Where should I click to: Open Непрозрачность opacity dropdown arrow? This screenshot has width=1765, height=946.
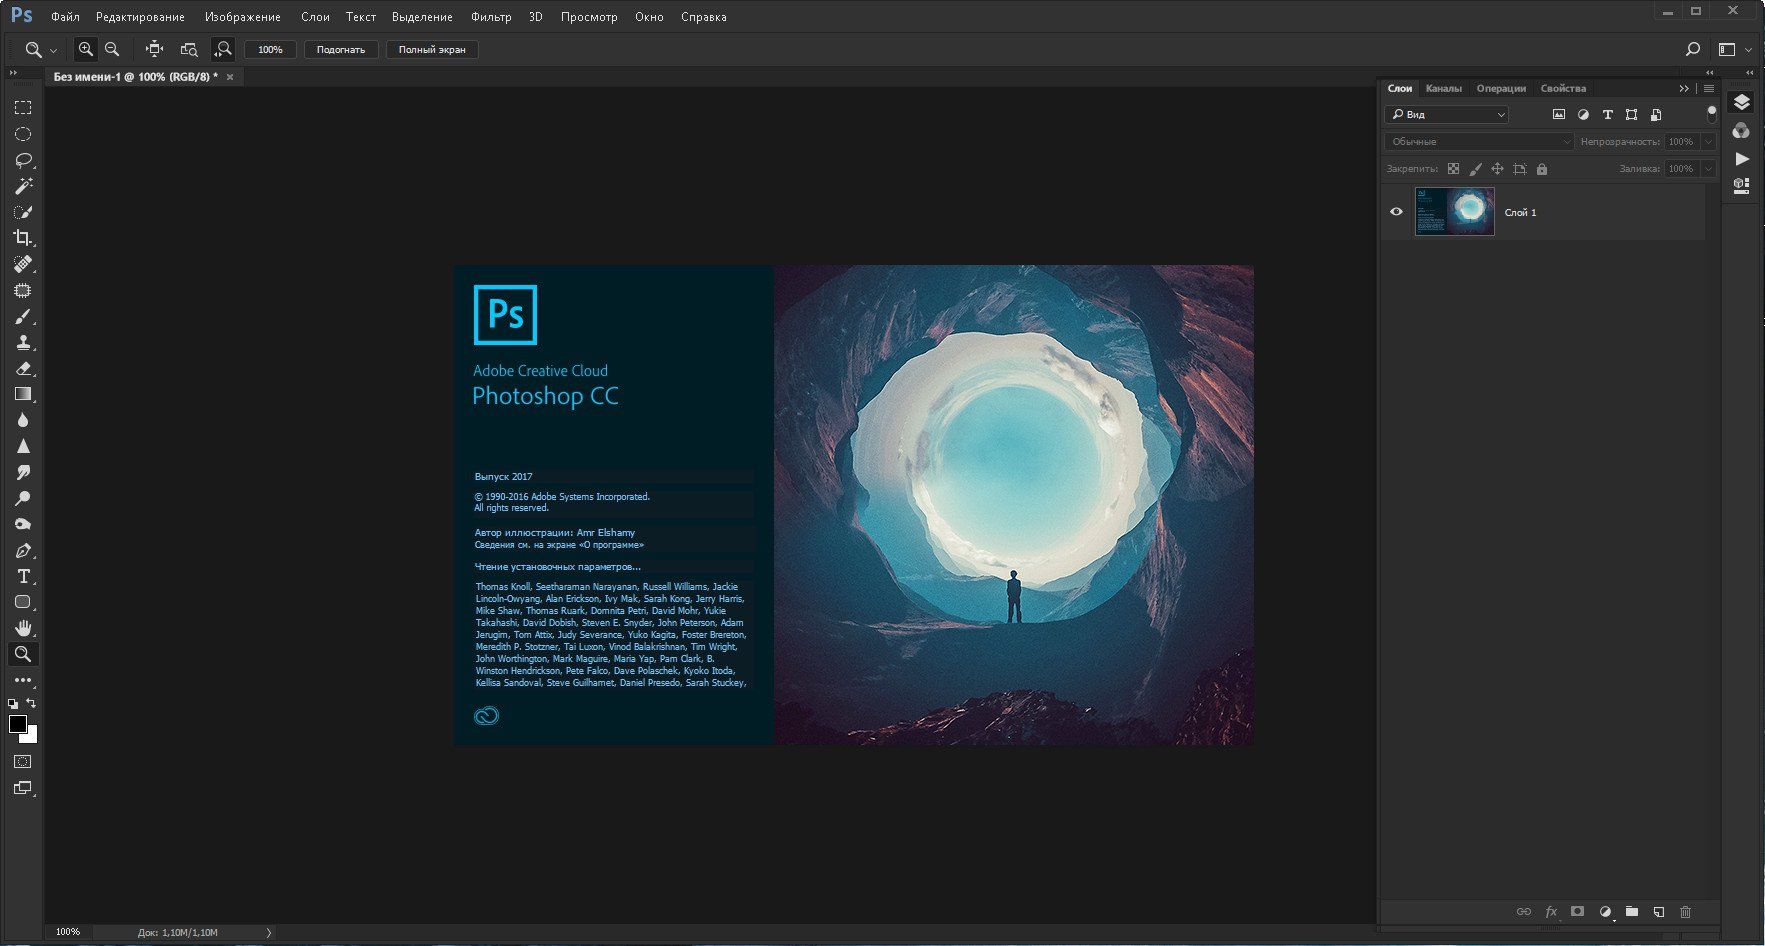1708,142
